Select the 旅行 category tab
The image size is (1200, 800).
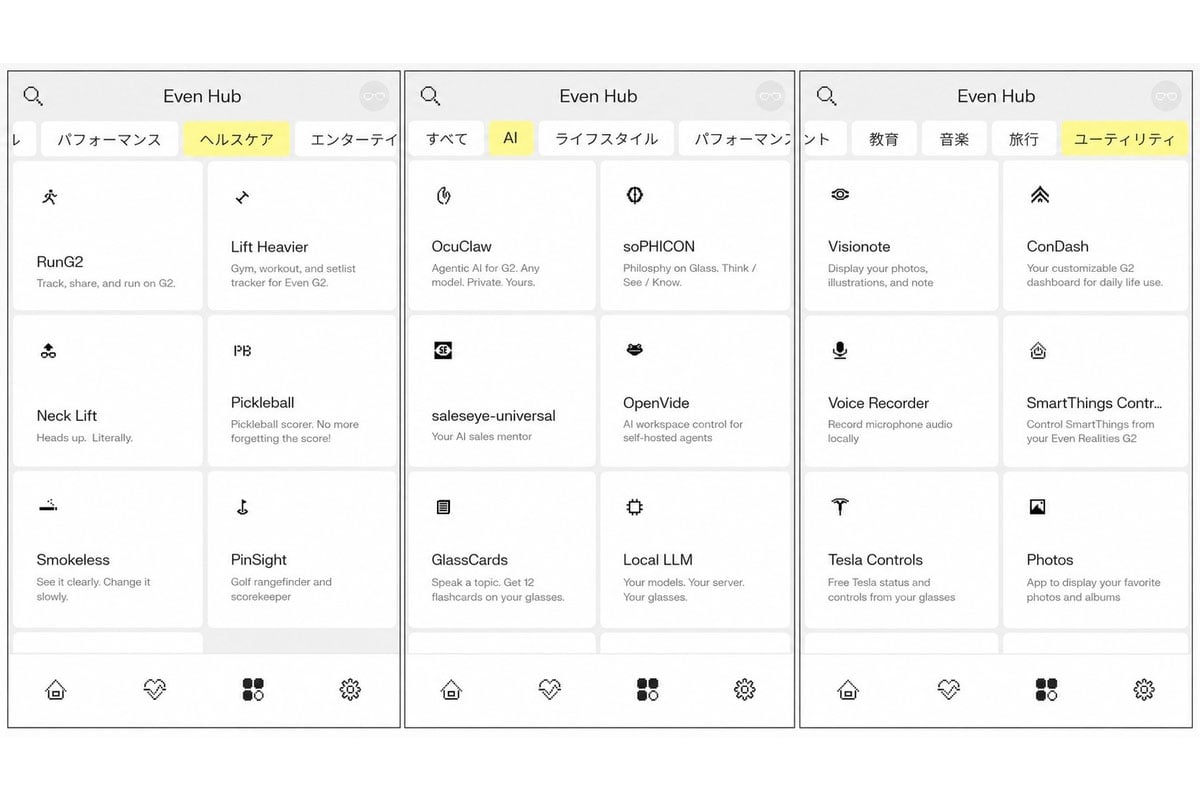click(1024, 139)
